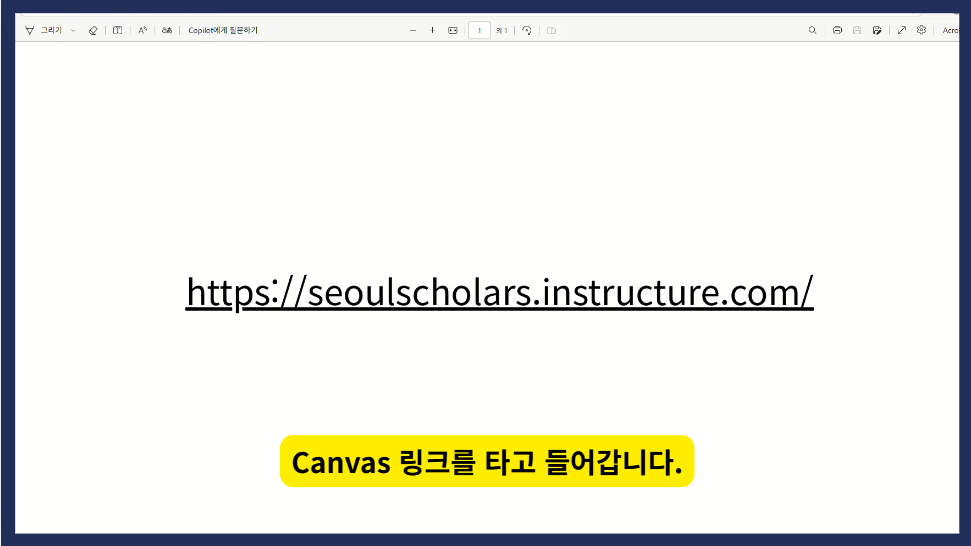Open the search (magnifier) in PDF
Image resolution: width=971 pixels, height=546 pixels.
pos(813,31)
